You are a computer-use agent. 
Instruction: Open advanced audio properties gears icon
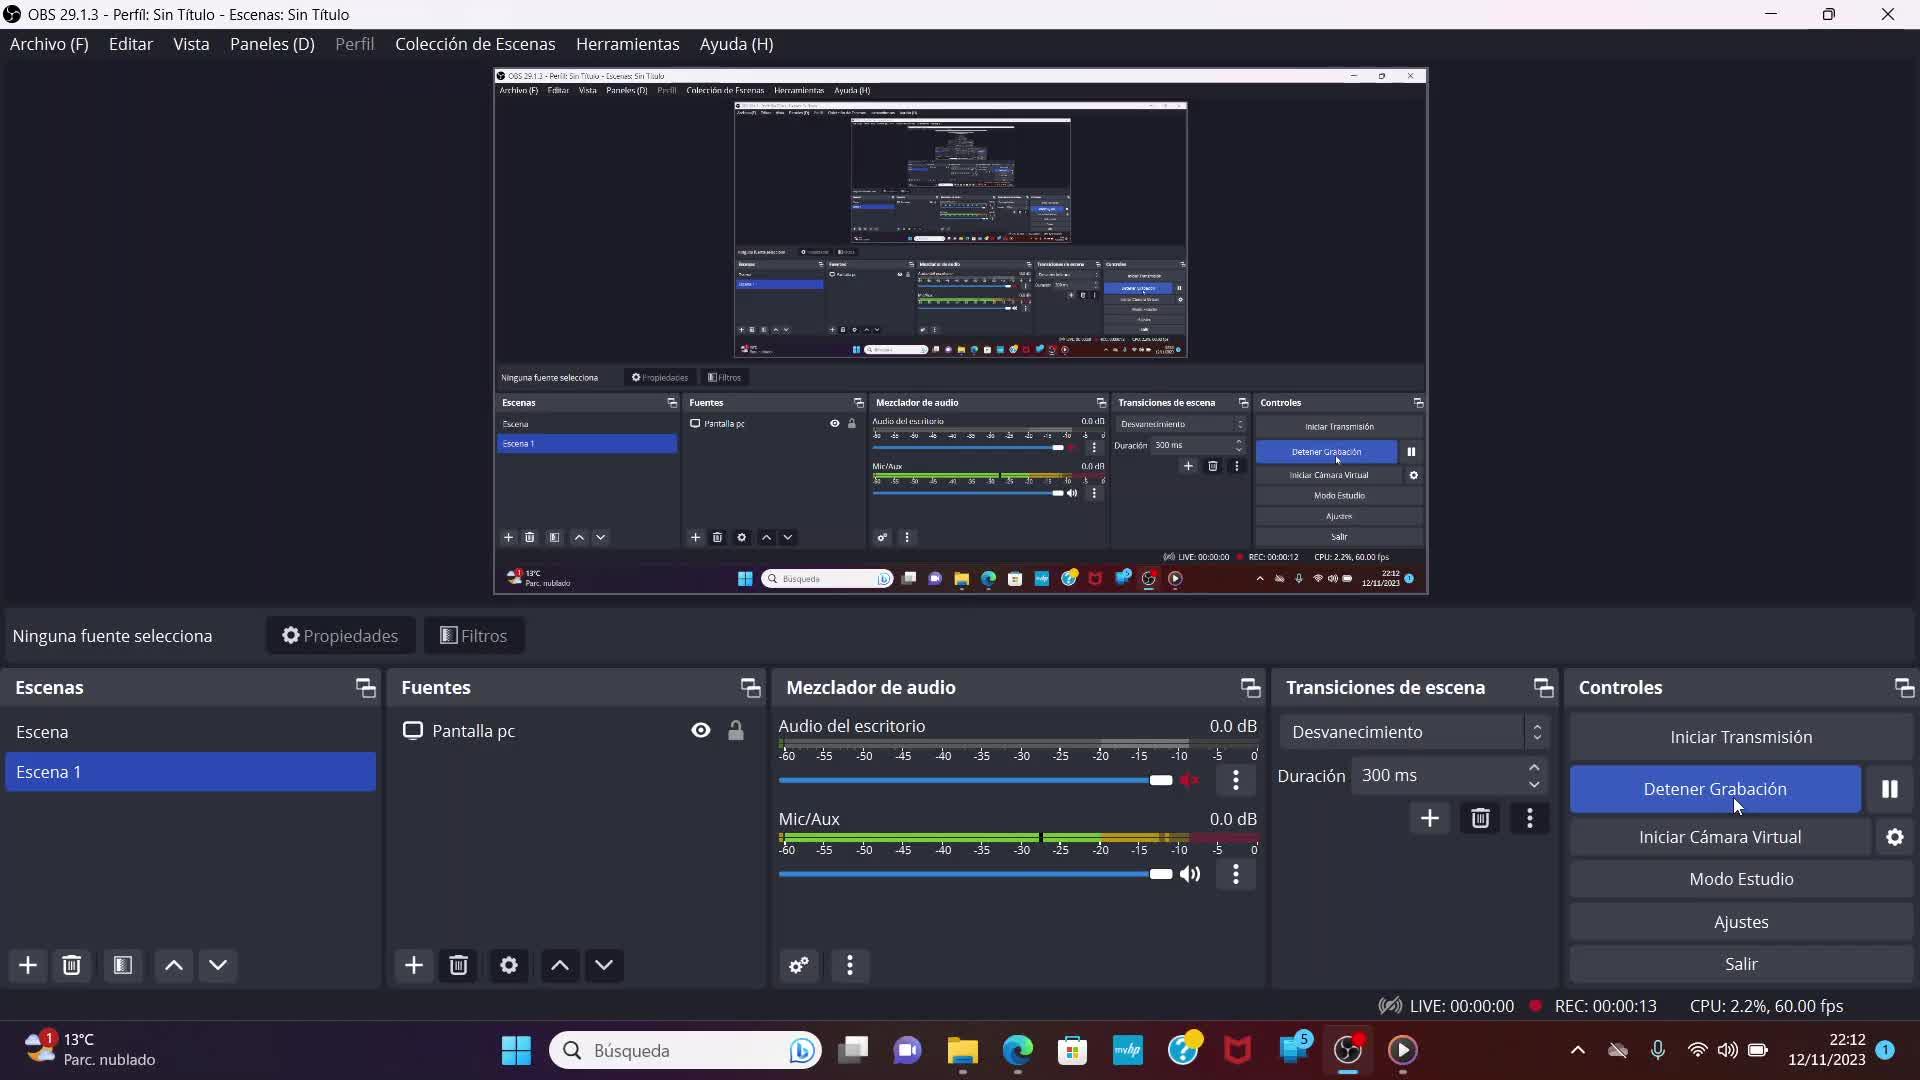point(799,965)
